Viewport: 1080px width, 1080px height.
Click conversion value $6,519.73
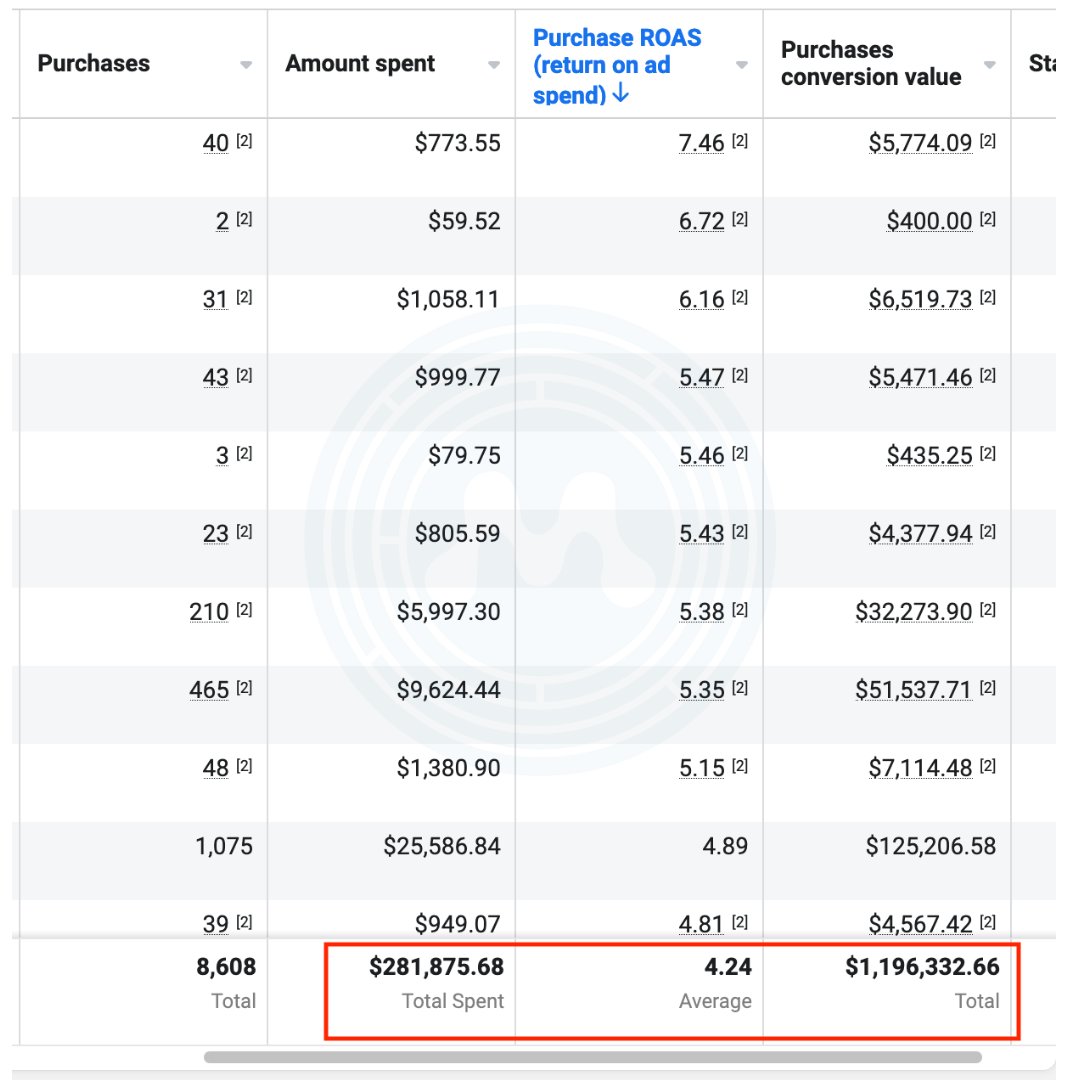[x=920, y=299]
